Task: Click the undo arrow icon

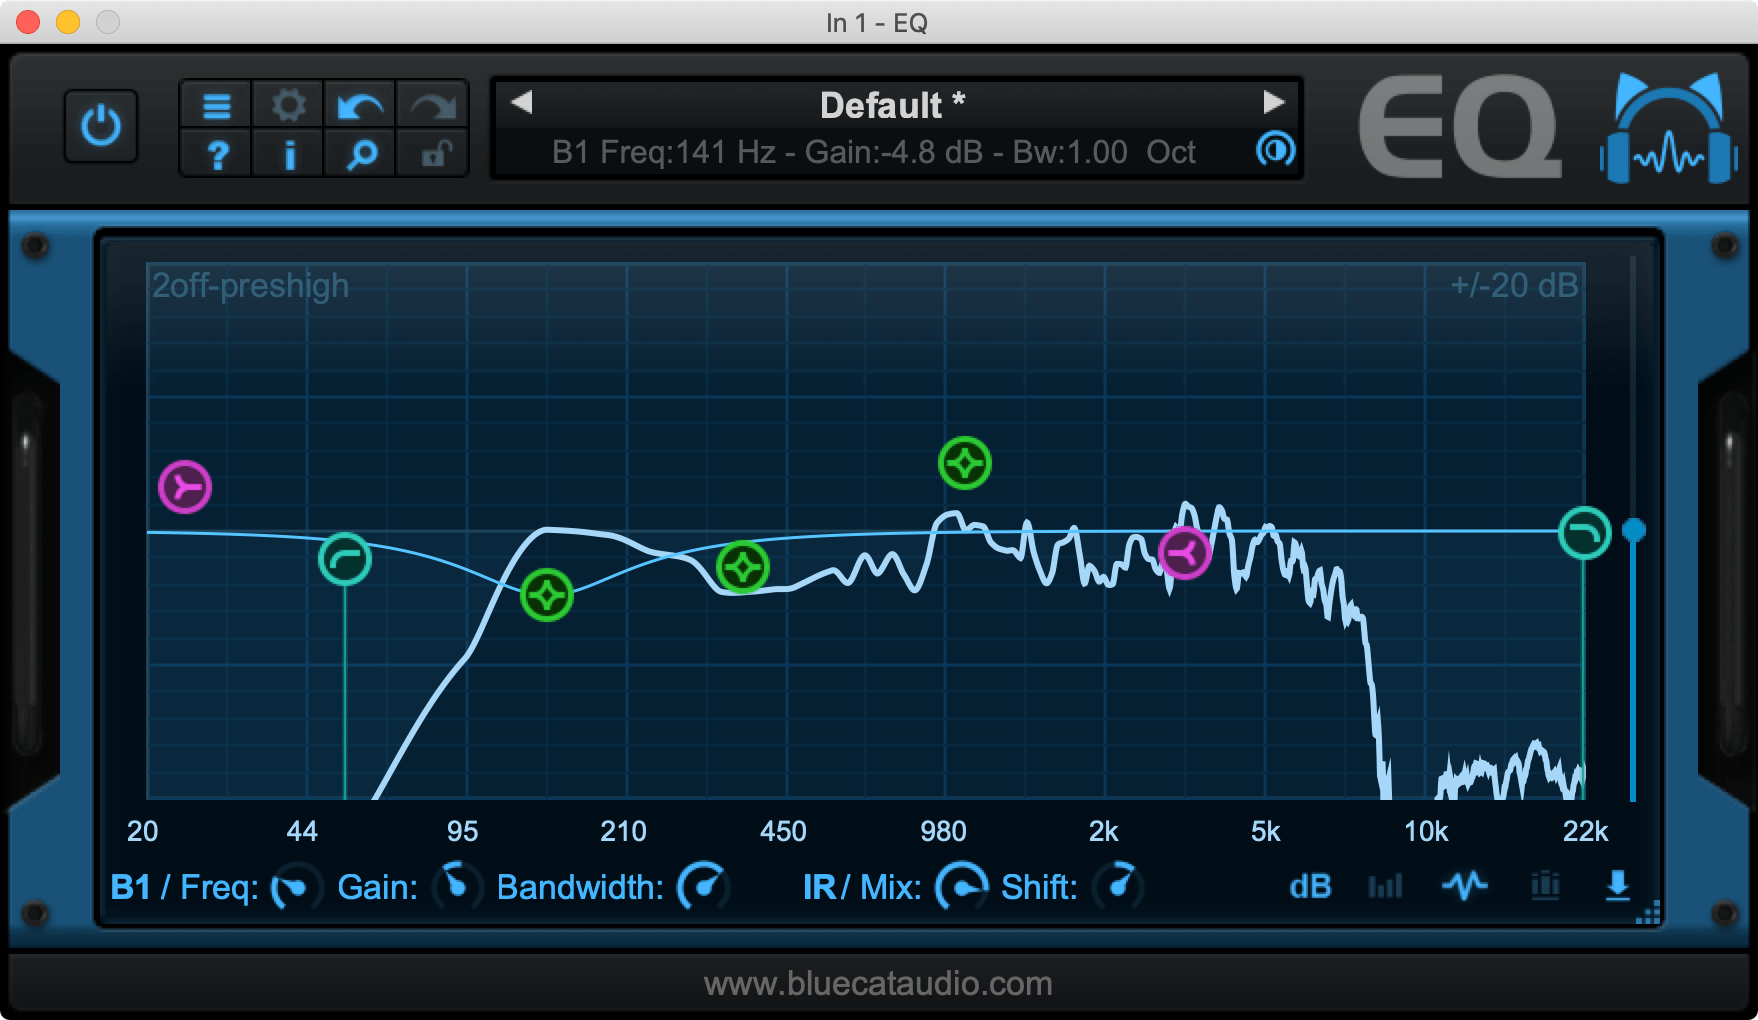Action: (360, 105)
